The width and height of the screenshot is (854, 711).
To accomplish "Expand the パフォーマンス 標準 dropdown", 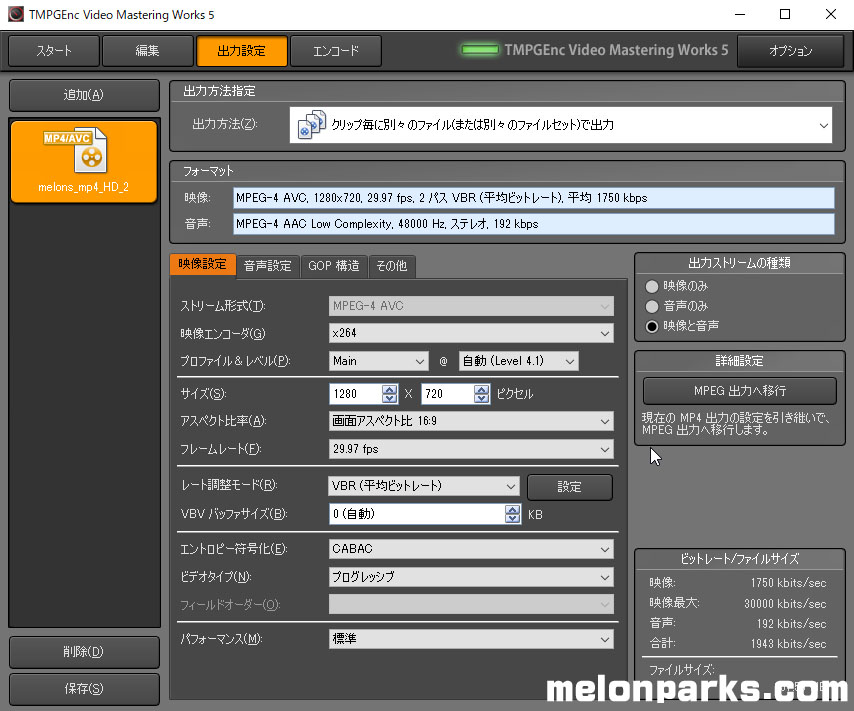I will tap(471, 639).
